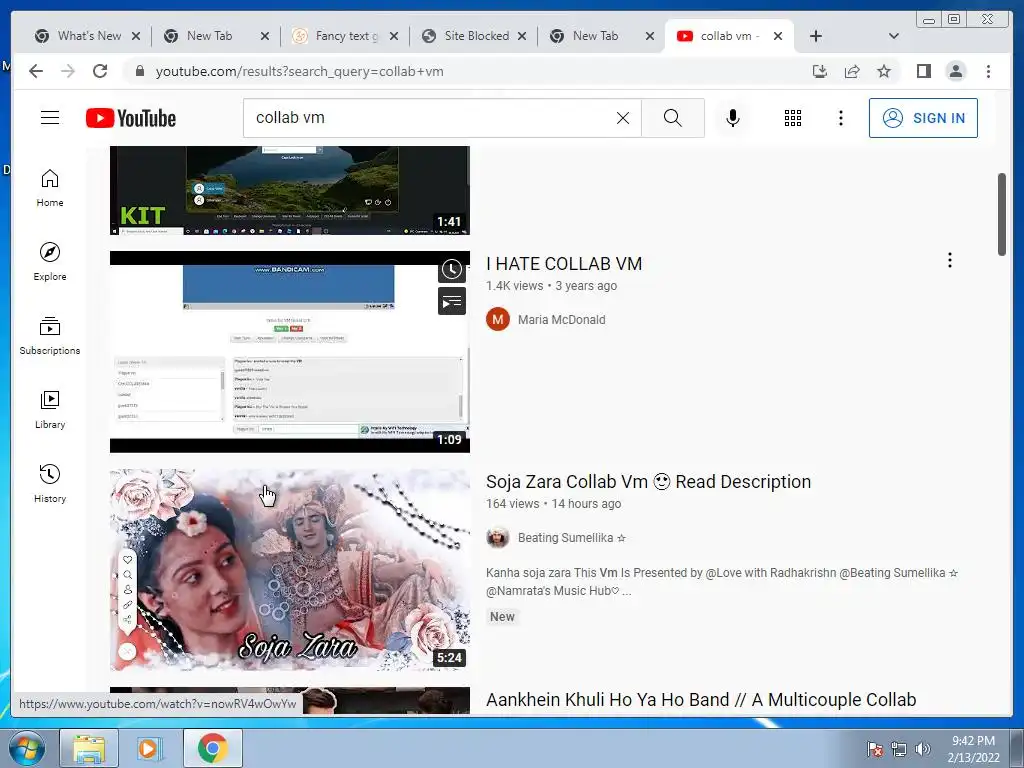Open the Chrome profile avatar menu

point(955,71)
